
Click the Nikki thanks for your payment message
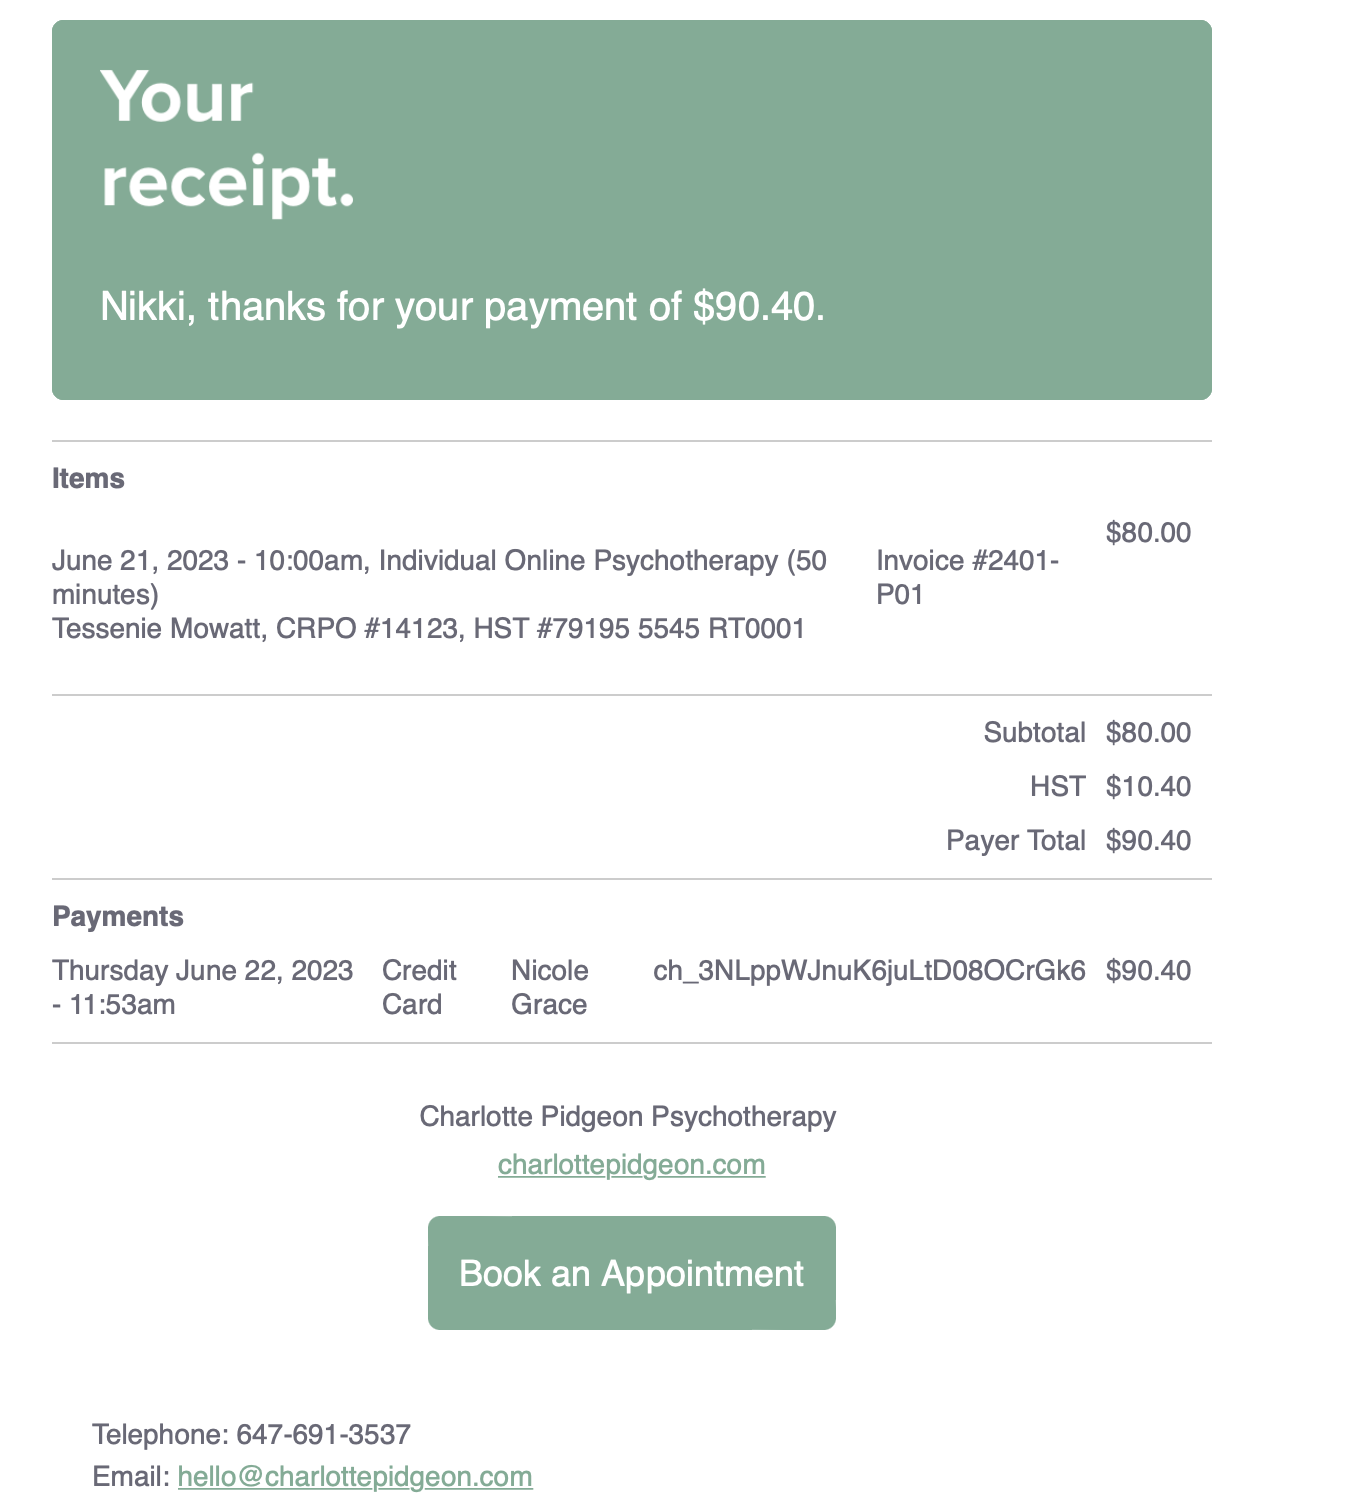pyautogui.click(x=462, y=307)
